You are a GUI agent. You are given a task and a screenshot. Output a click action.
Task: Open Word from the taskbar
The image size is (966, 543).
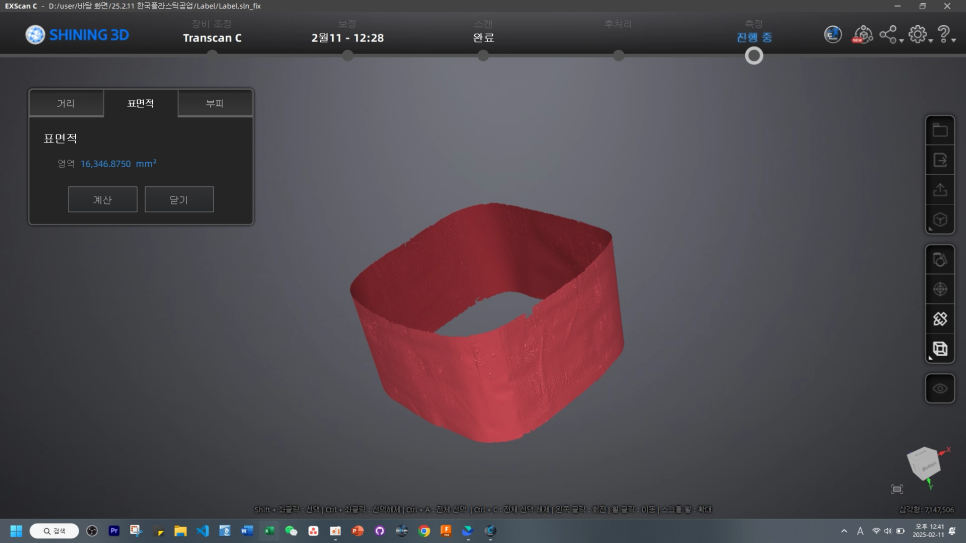tap(247, 531)
